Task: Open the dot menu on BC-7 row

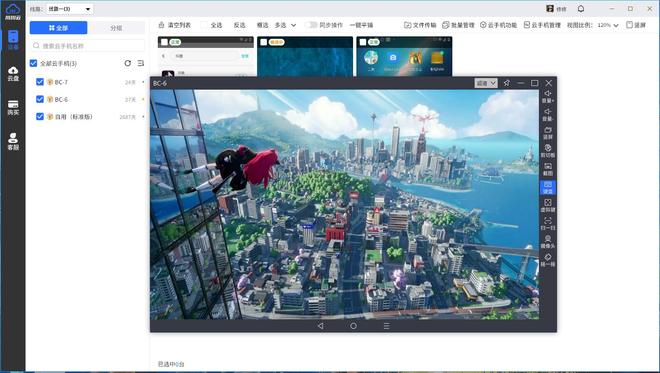Action: click(x=143, y=82)
